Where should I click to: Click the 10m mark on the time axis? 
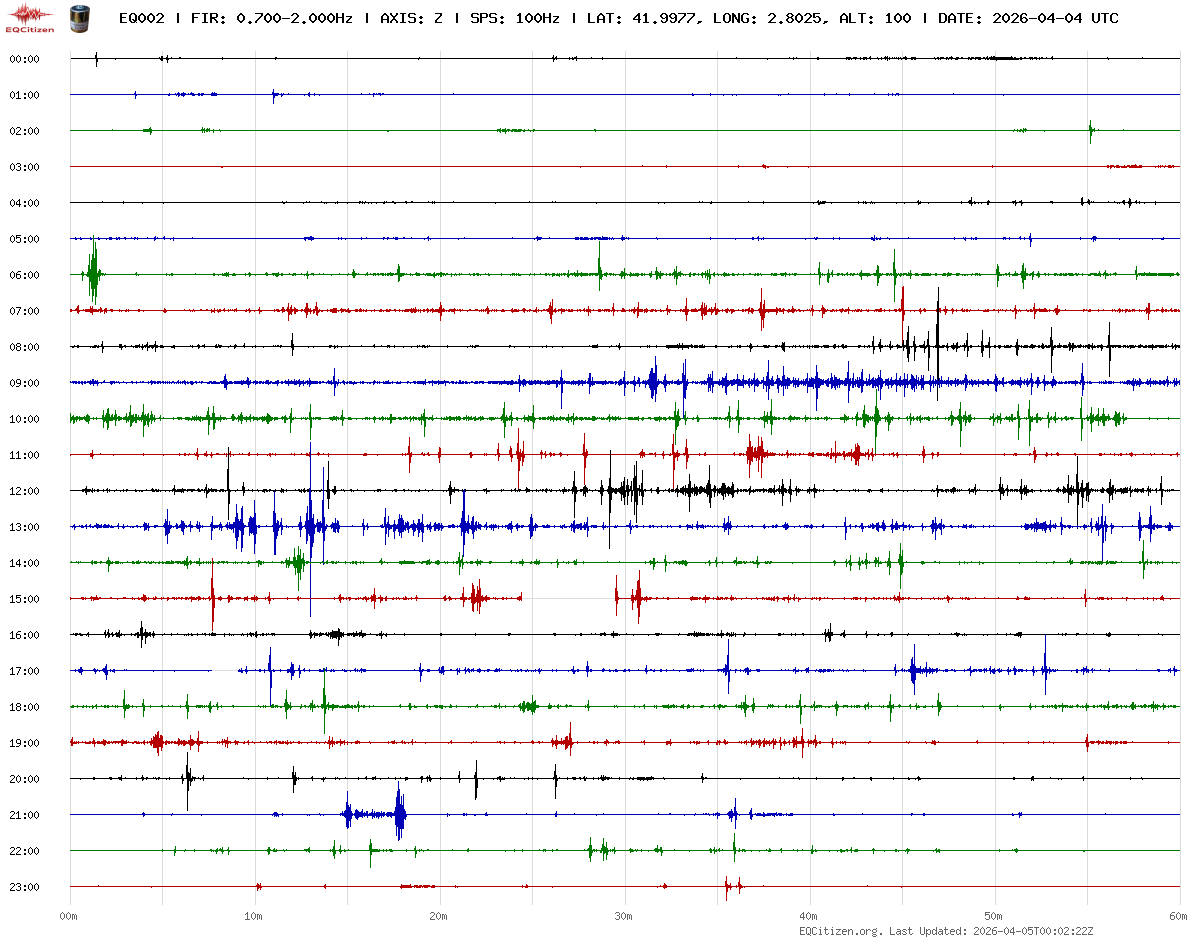255,916
